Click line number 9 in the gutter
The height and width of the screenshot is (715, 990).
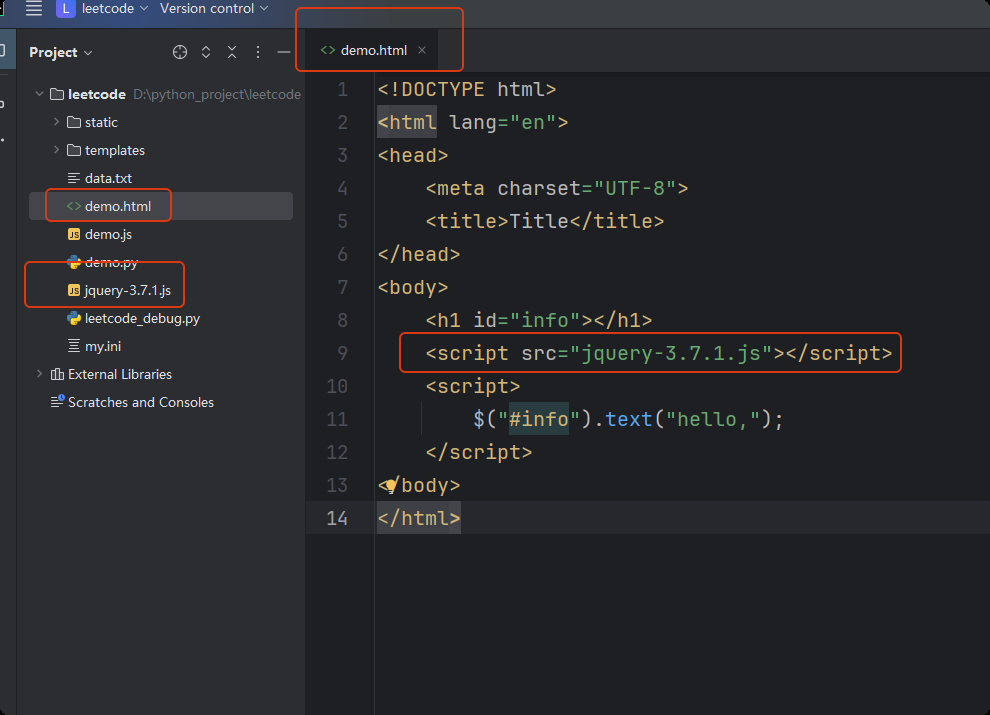point(342,353)
